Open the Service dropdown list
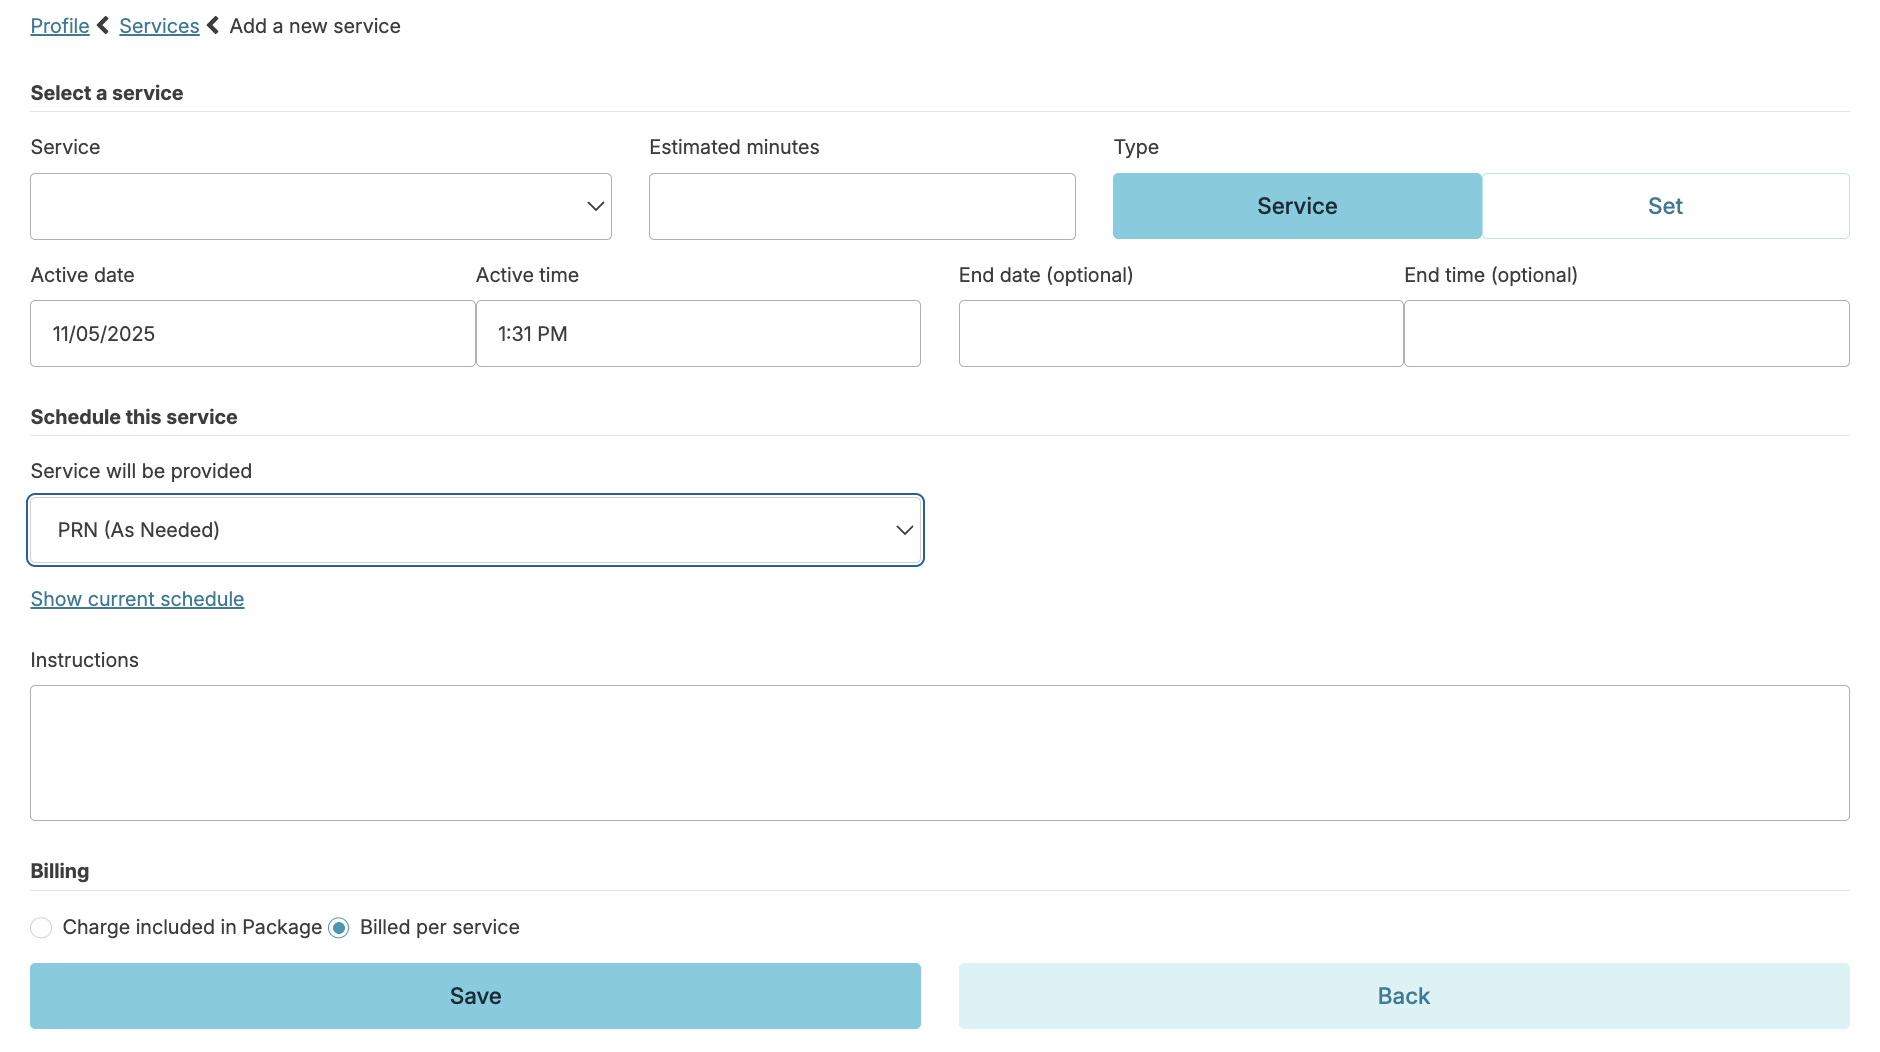 click(x=321, y=206)
